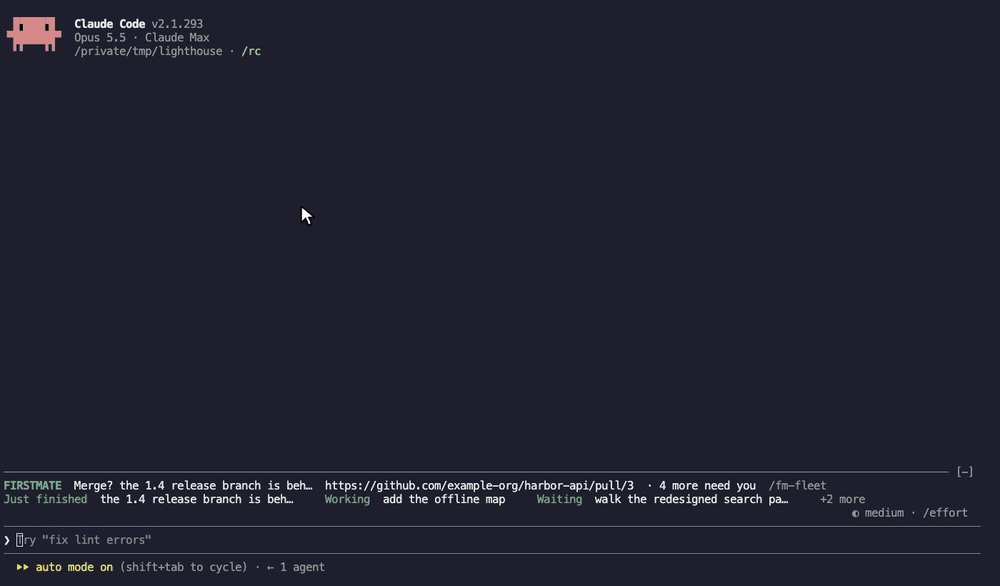Click the 'Claude Code' title text
This screenshot has width=1000, height=586.
[x=110, y=24]
